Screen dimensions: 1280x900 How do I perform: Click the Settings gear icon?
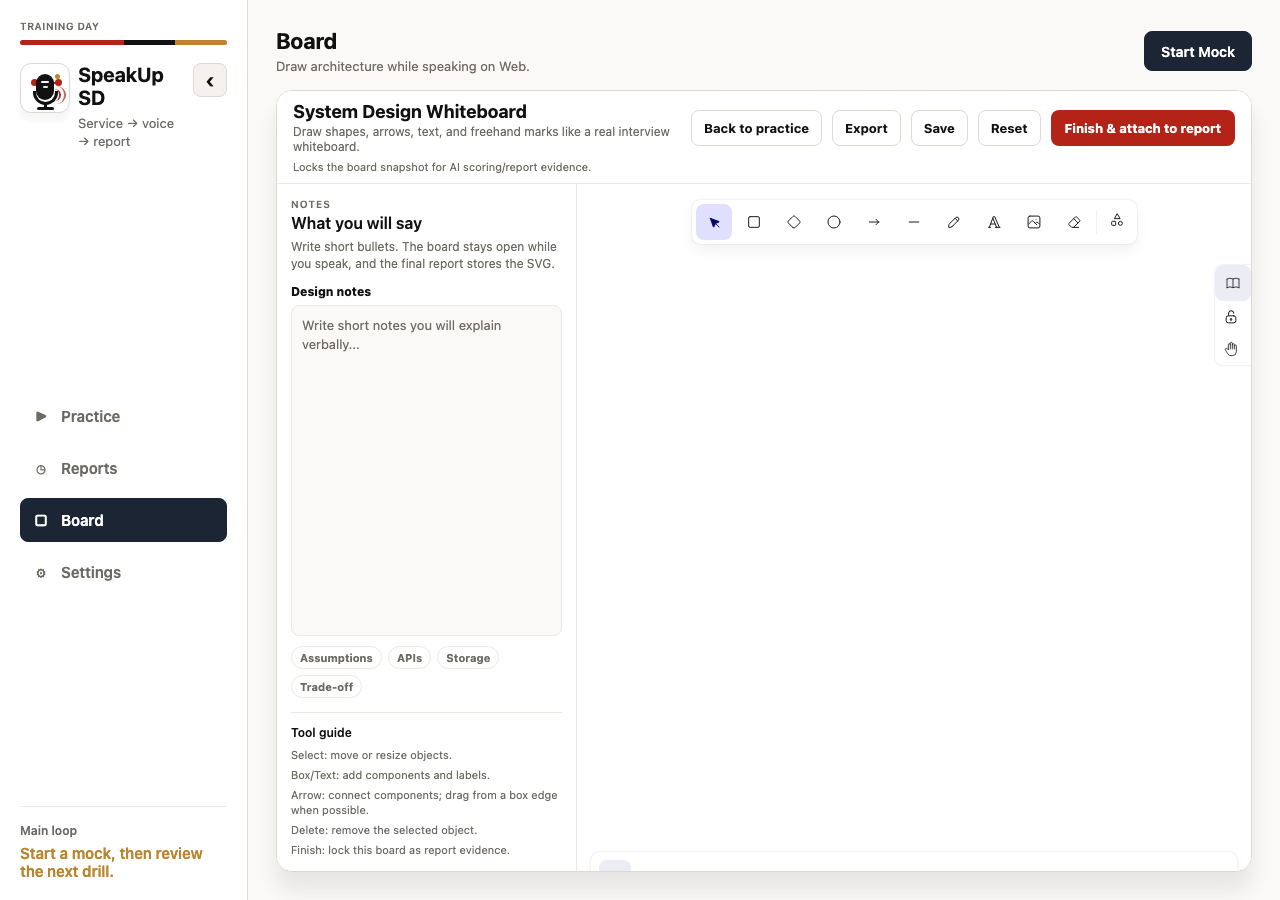point(41,573)
